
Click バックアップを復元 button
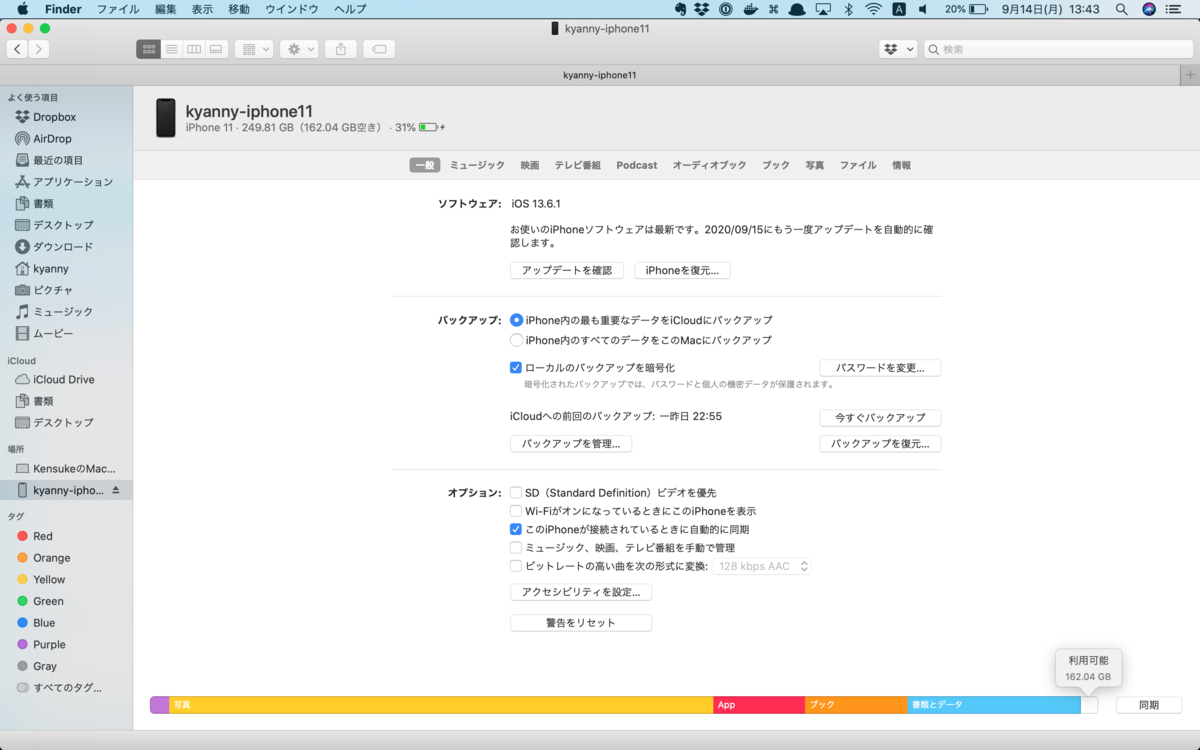[x=880, y=443]
